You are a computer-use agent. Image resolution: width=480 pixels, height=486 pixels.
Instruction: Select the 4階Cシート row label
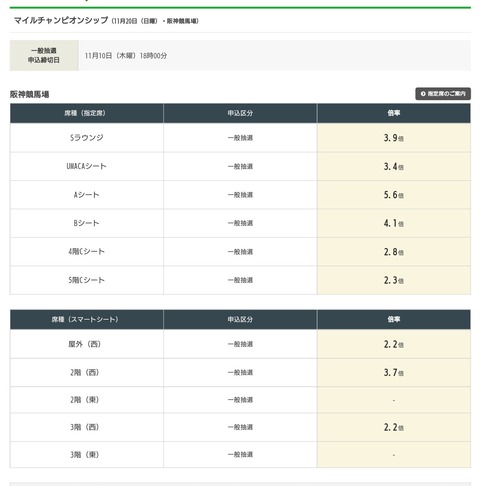pyautogui.click(x=87, y=251)
